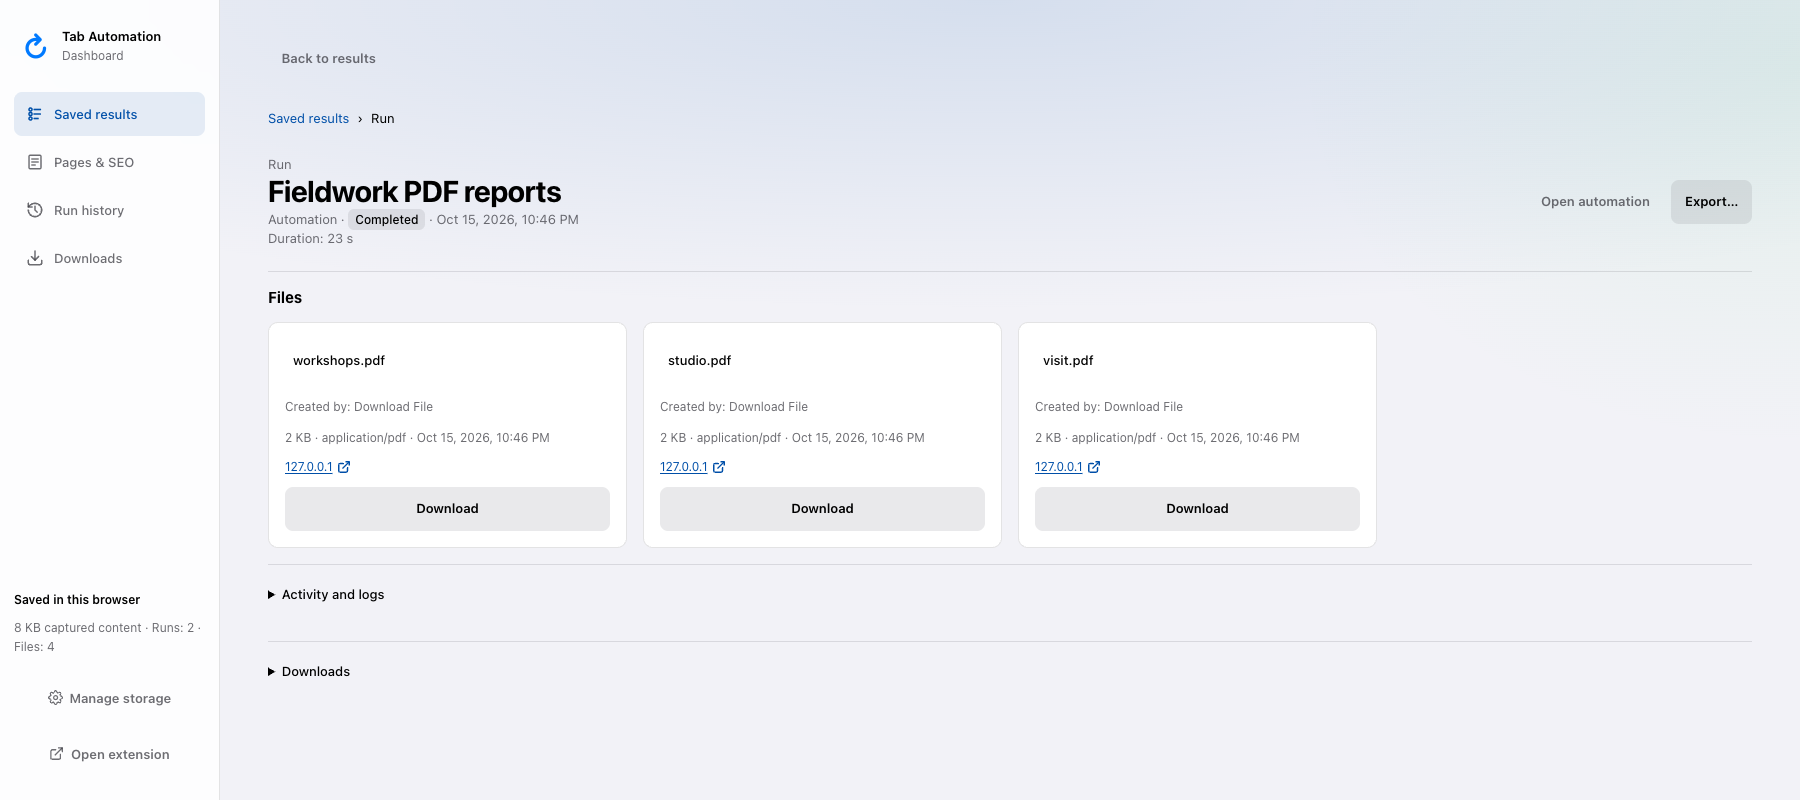Click the Completed status badge

click(x=387, y=220)
